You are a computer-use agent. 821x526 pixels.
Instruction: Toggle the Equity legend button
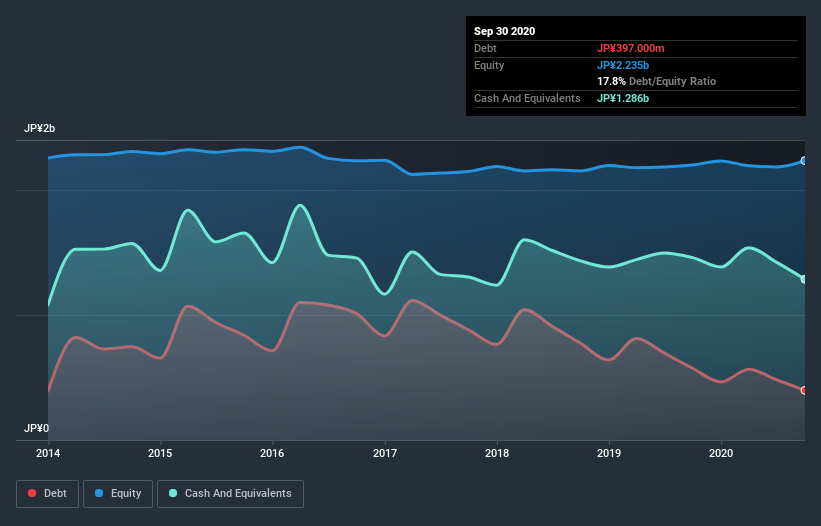[x=118, y=494]
